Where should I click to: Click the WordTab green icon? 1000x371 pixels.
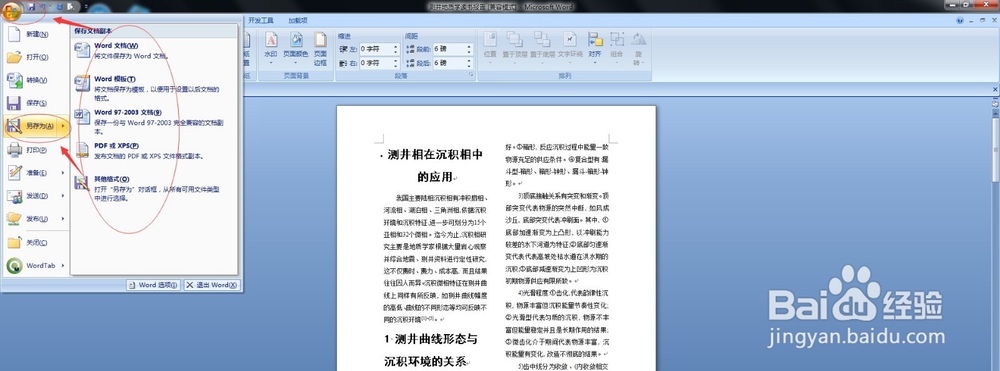14,265
